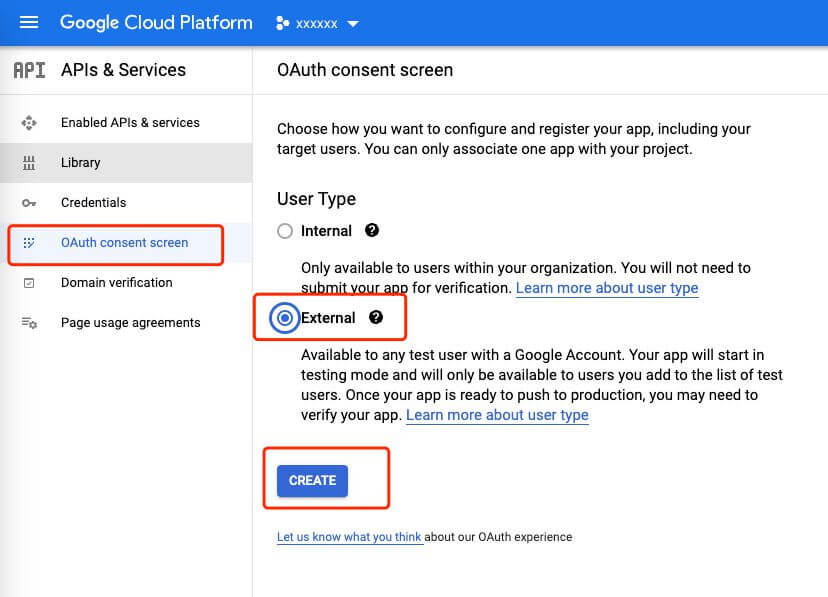Go to Domain verification page

(116, 283)
